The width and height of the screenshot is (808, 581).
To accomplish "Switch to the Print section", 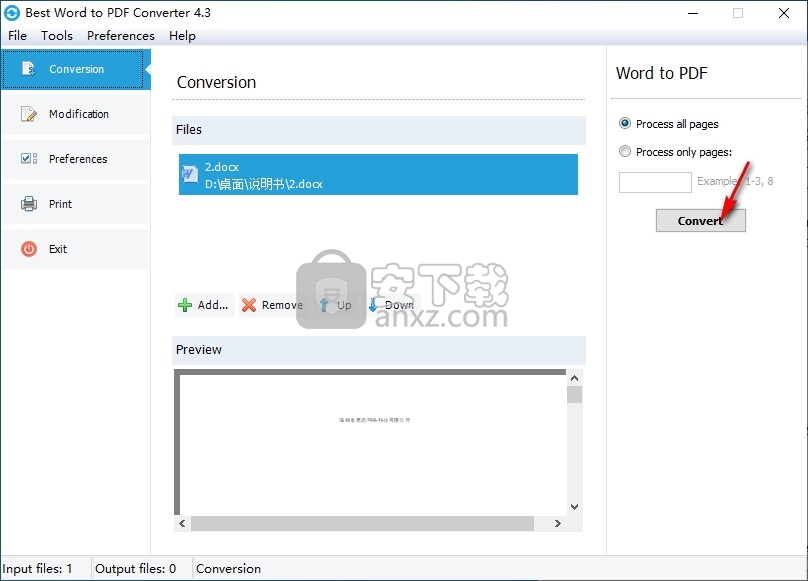I will pos(76,204).
